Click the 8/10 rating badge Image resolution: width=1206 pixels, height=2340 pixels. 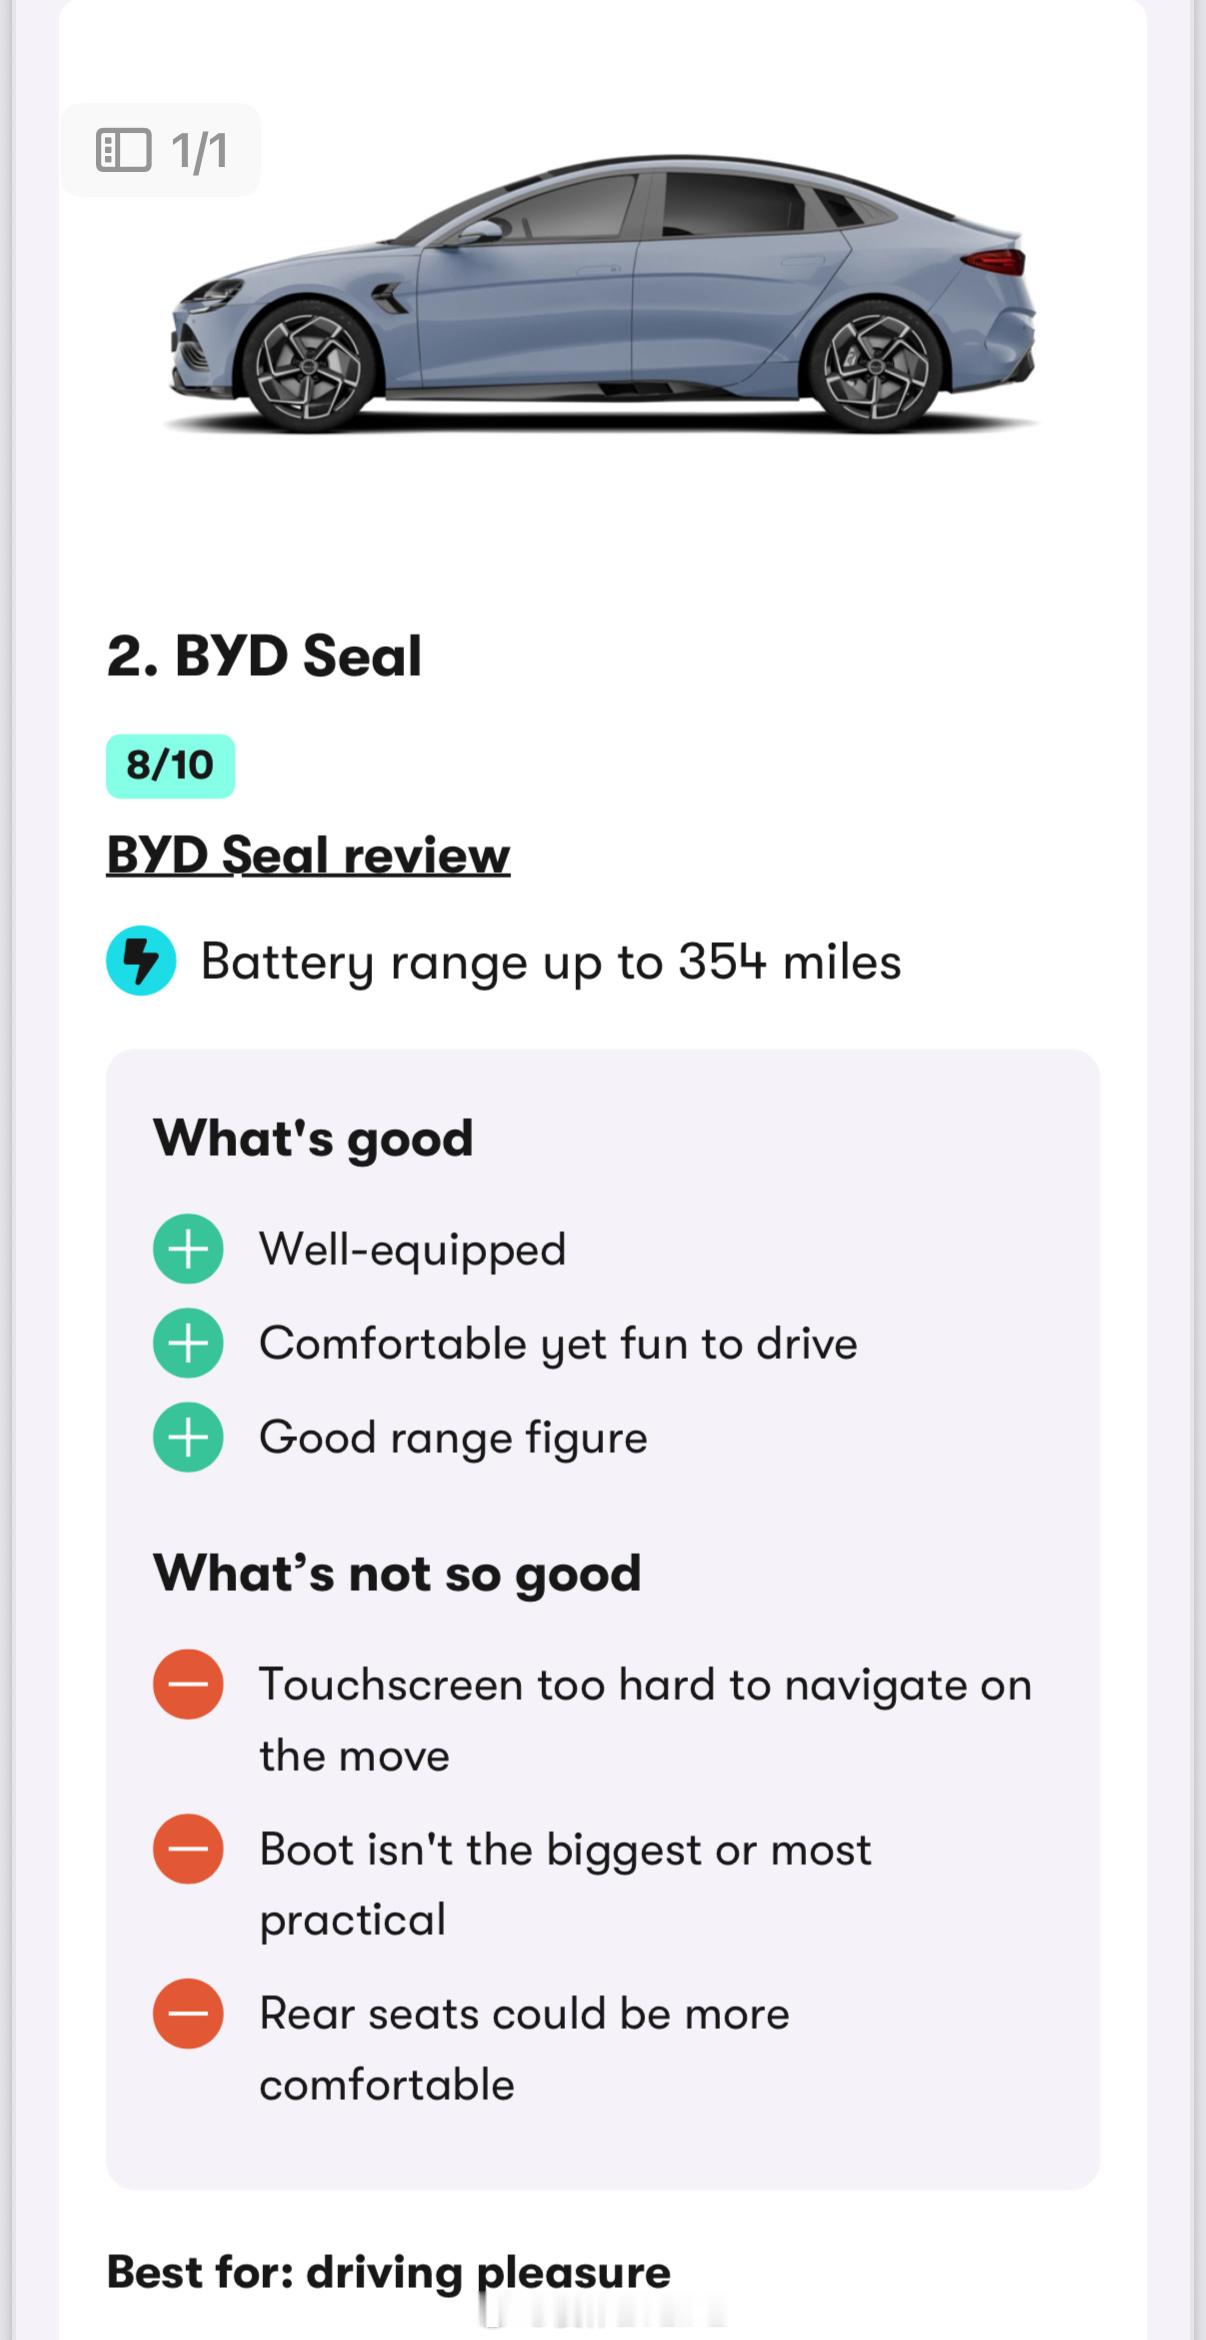click(x=171, y=766)
